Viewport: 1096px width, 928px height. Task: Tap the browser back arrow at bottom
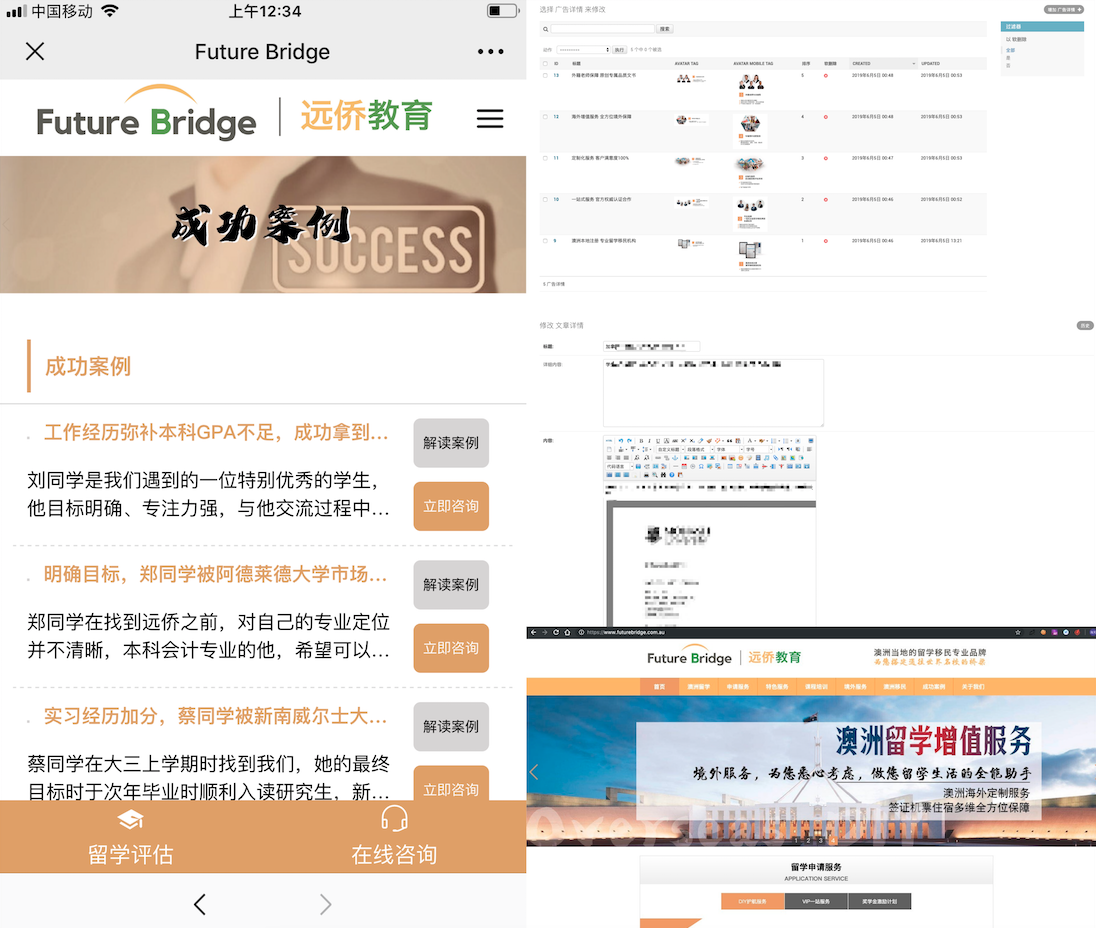tap(199, 904)
